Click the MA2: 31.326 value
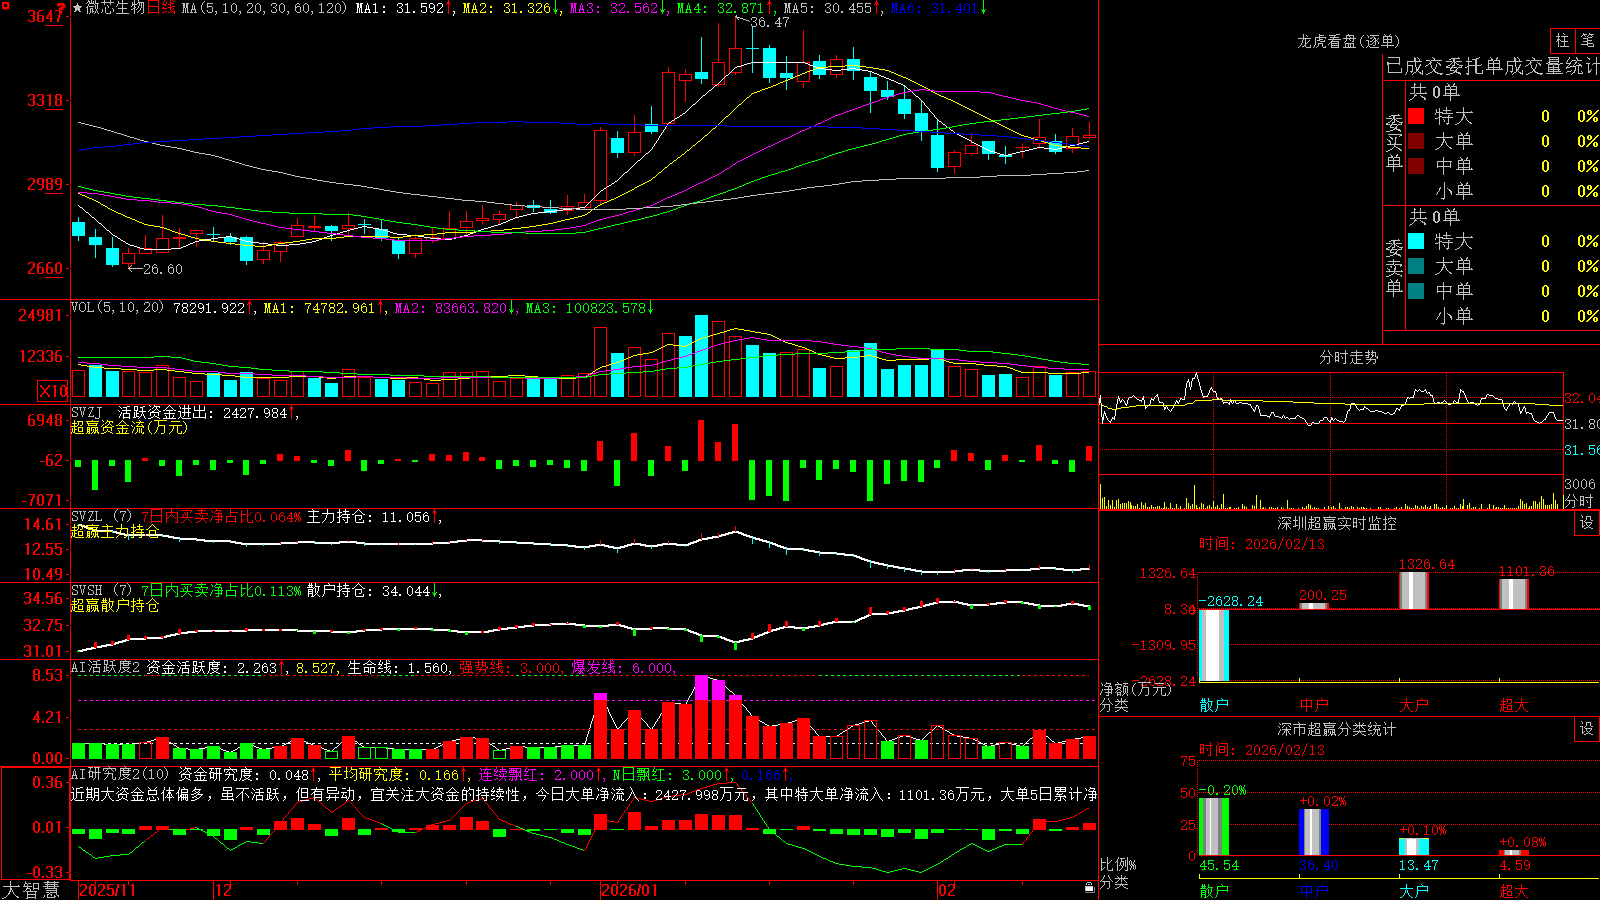This screenshot has width=1600, height=900. pyautogui.click(x=509, y=8)
